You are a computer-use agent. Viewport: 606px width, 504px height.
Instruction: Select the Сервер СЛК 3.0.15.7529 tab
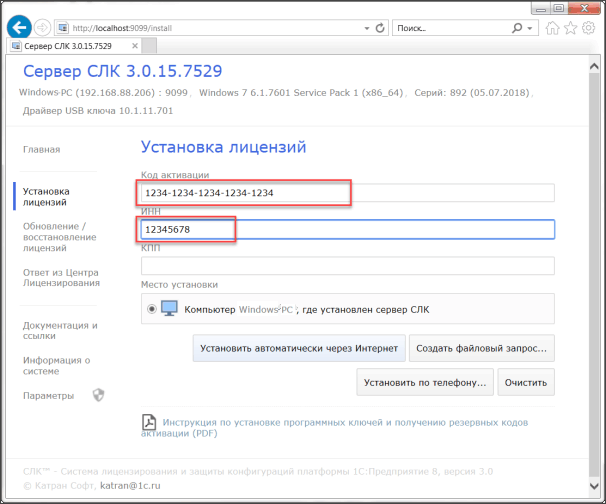[x=74, y=46]
